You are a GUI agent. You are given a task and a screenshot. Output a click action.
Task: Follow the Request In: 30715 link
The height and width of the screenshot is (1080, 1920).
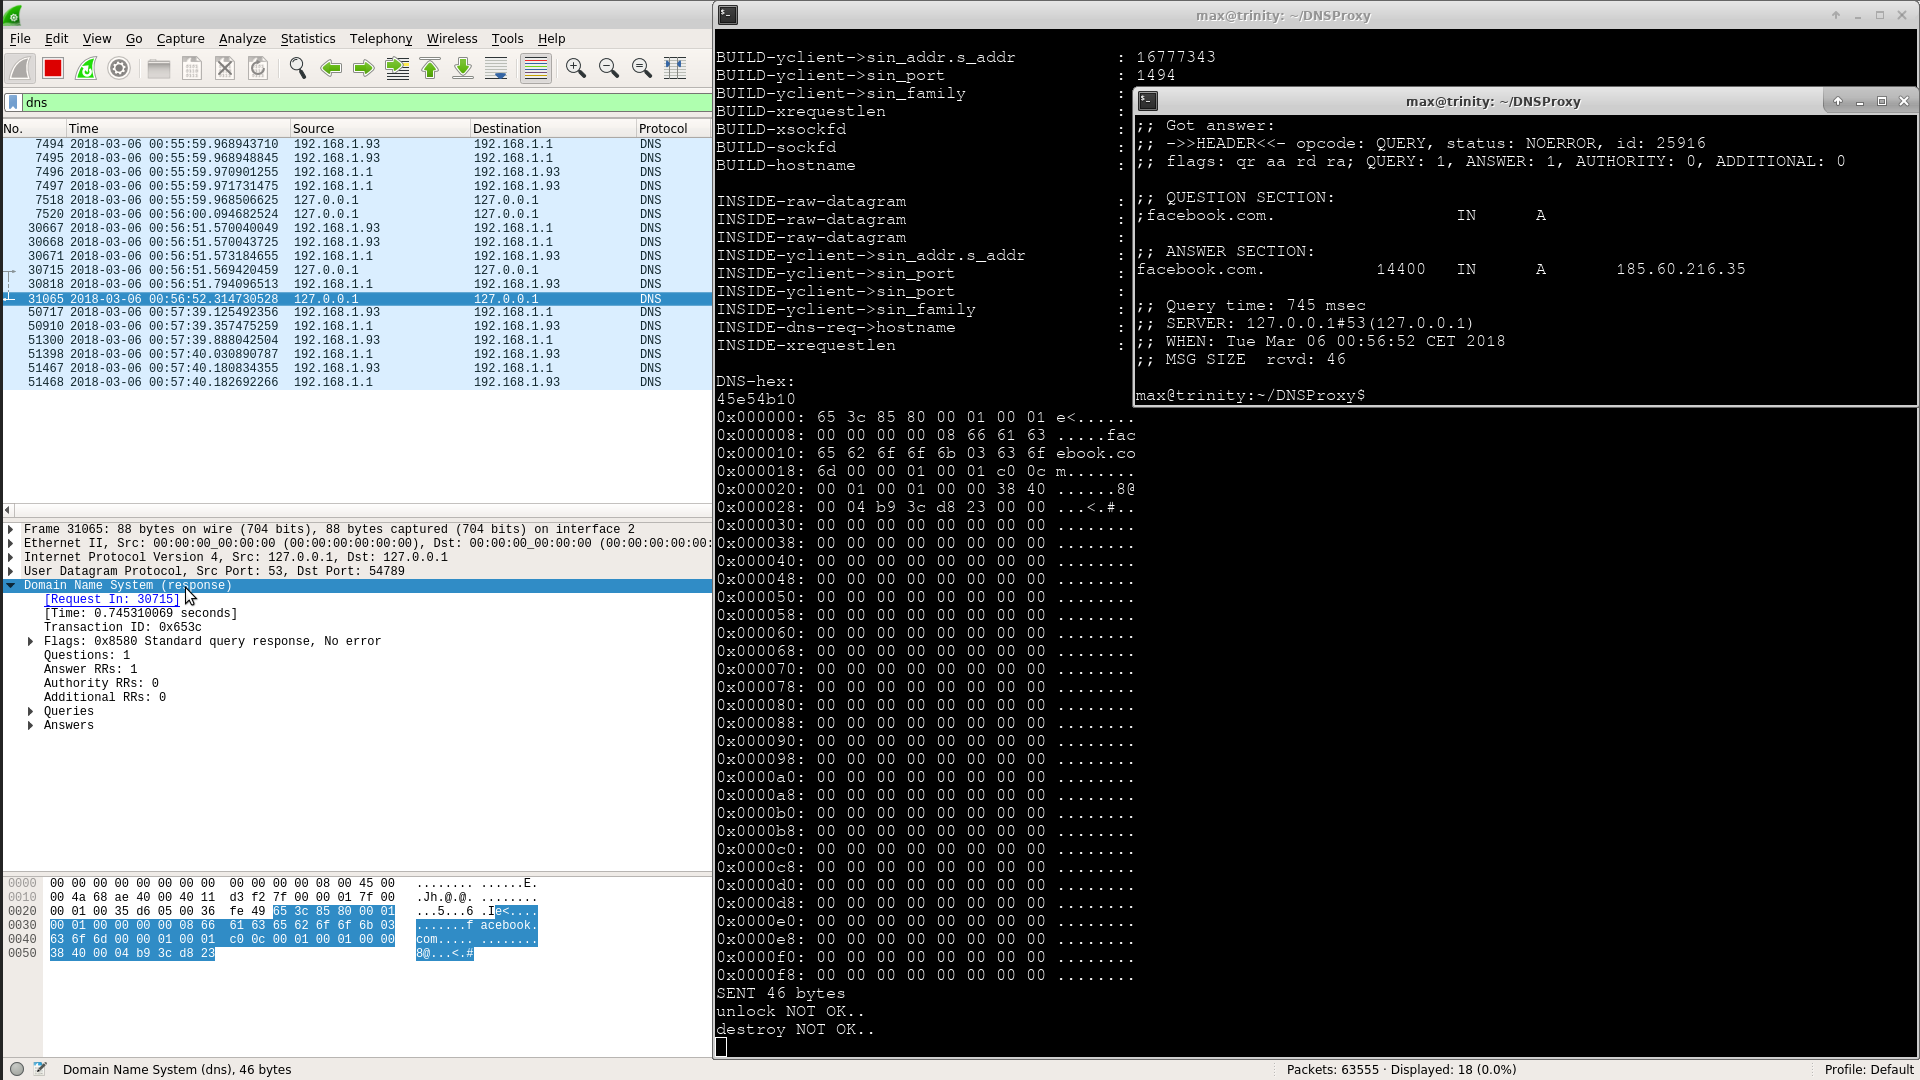click(x=111, y=600)
